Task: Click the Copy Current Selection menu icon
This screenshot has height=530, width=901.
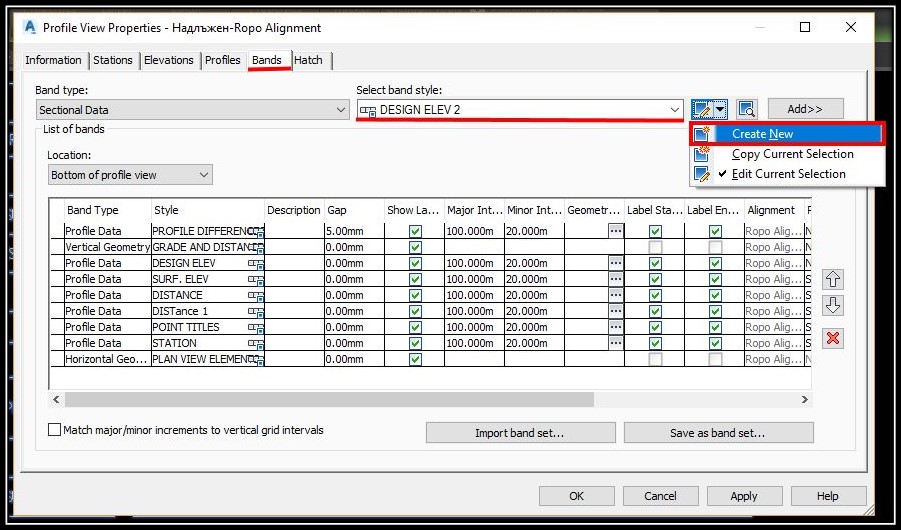Action: tap(702, 154)
